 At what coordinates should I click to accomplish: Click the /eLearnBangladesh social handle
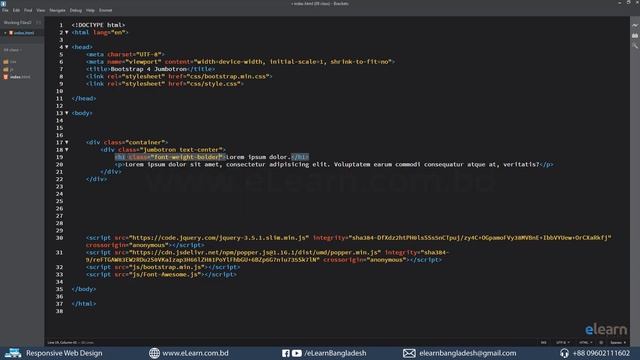[336, 353]
